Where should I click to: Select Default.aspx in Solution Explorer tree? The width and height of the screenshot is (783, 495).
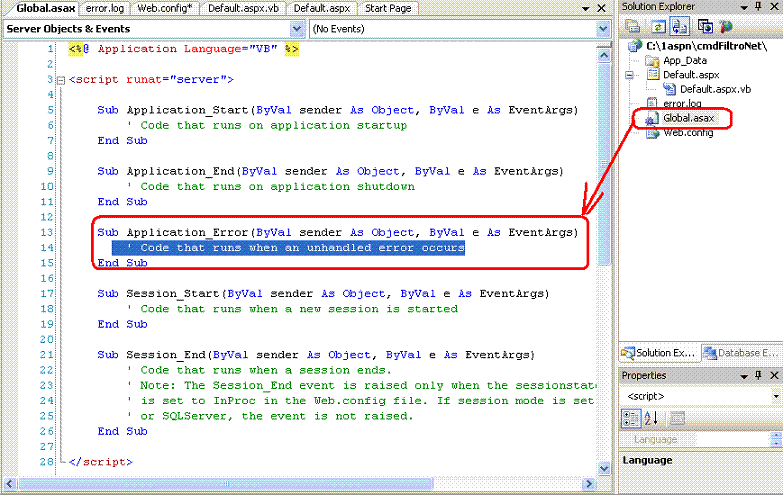coord(691,75)
